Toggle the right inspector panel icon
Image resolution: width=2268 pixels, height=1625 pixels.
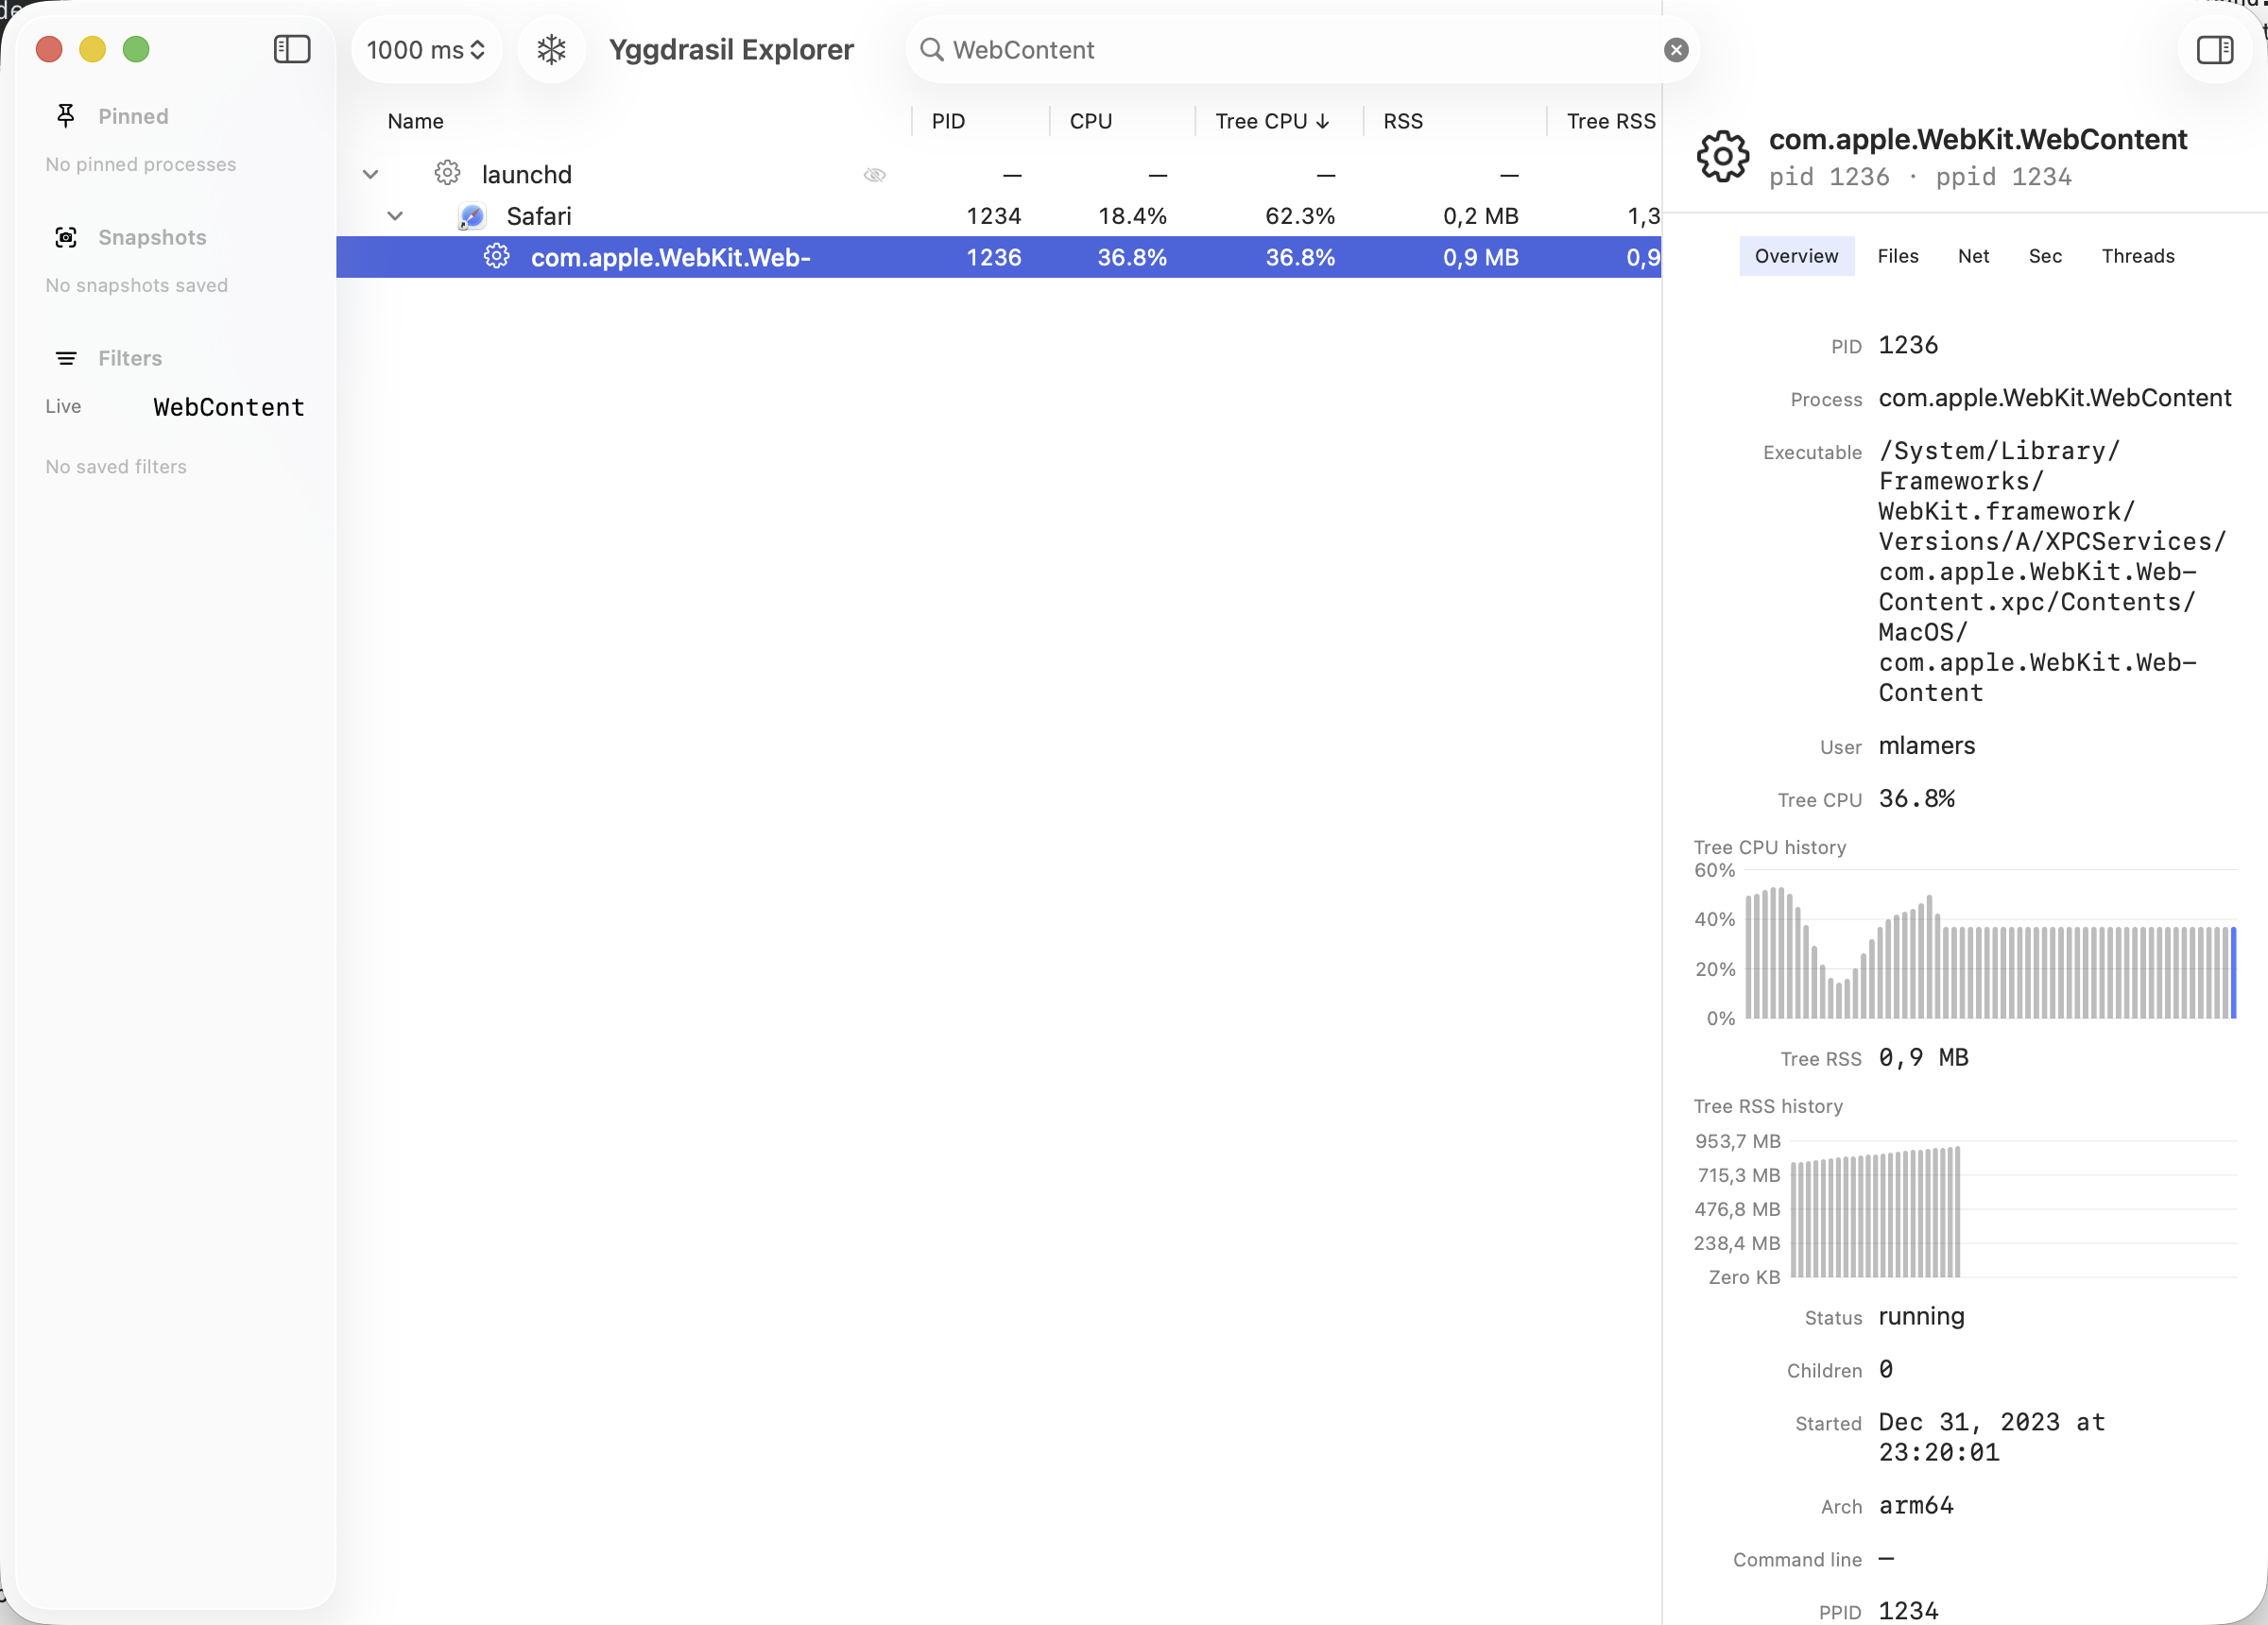(2214, 49)
